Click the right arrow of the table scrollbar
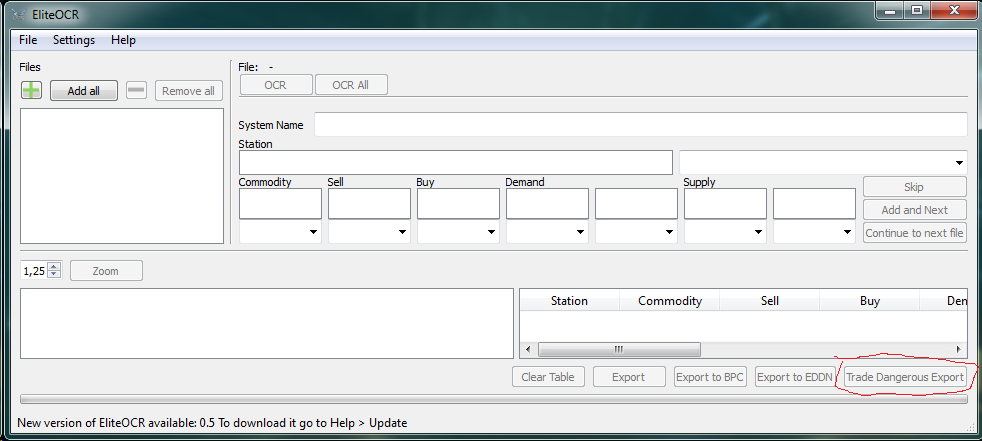982x441 pixels. coord(960,350)
